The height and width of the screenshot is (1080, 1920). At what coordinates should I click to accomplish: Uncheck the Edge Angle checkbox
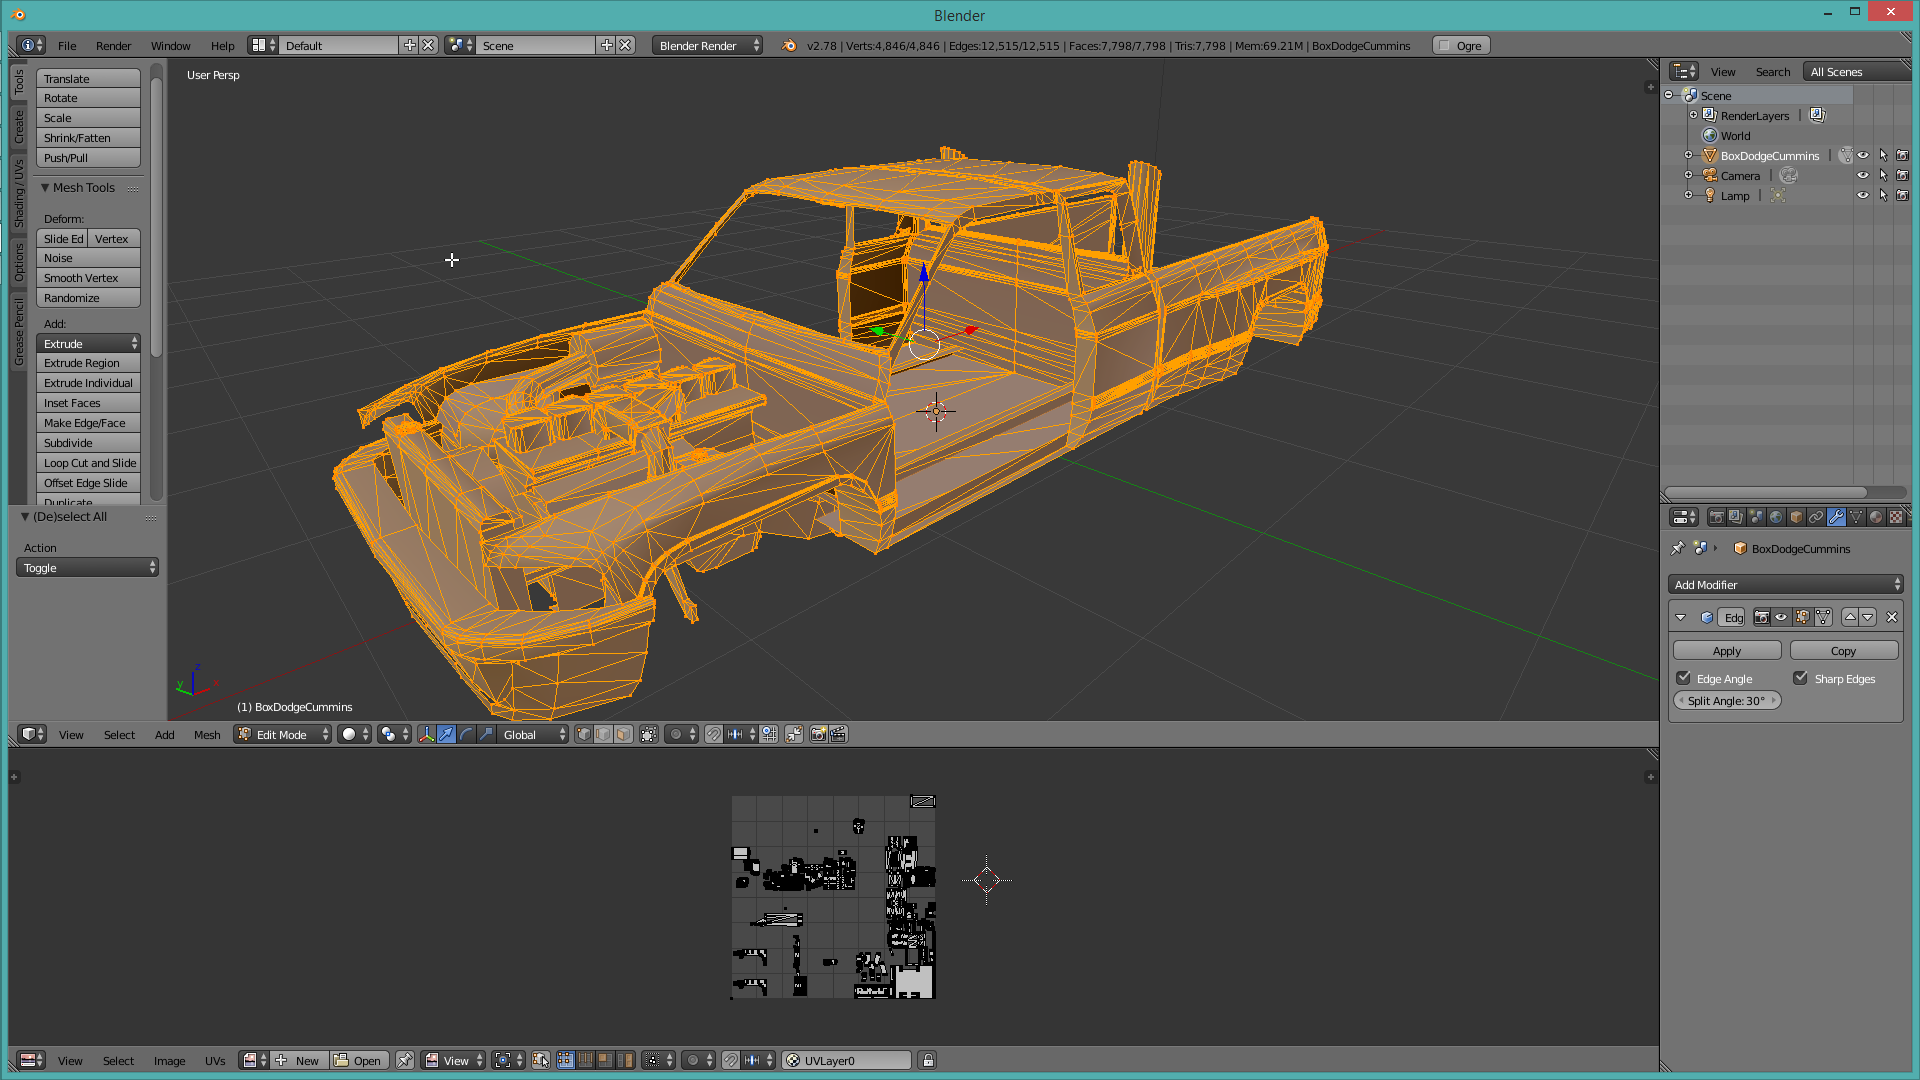1684,678
